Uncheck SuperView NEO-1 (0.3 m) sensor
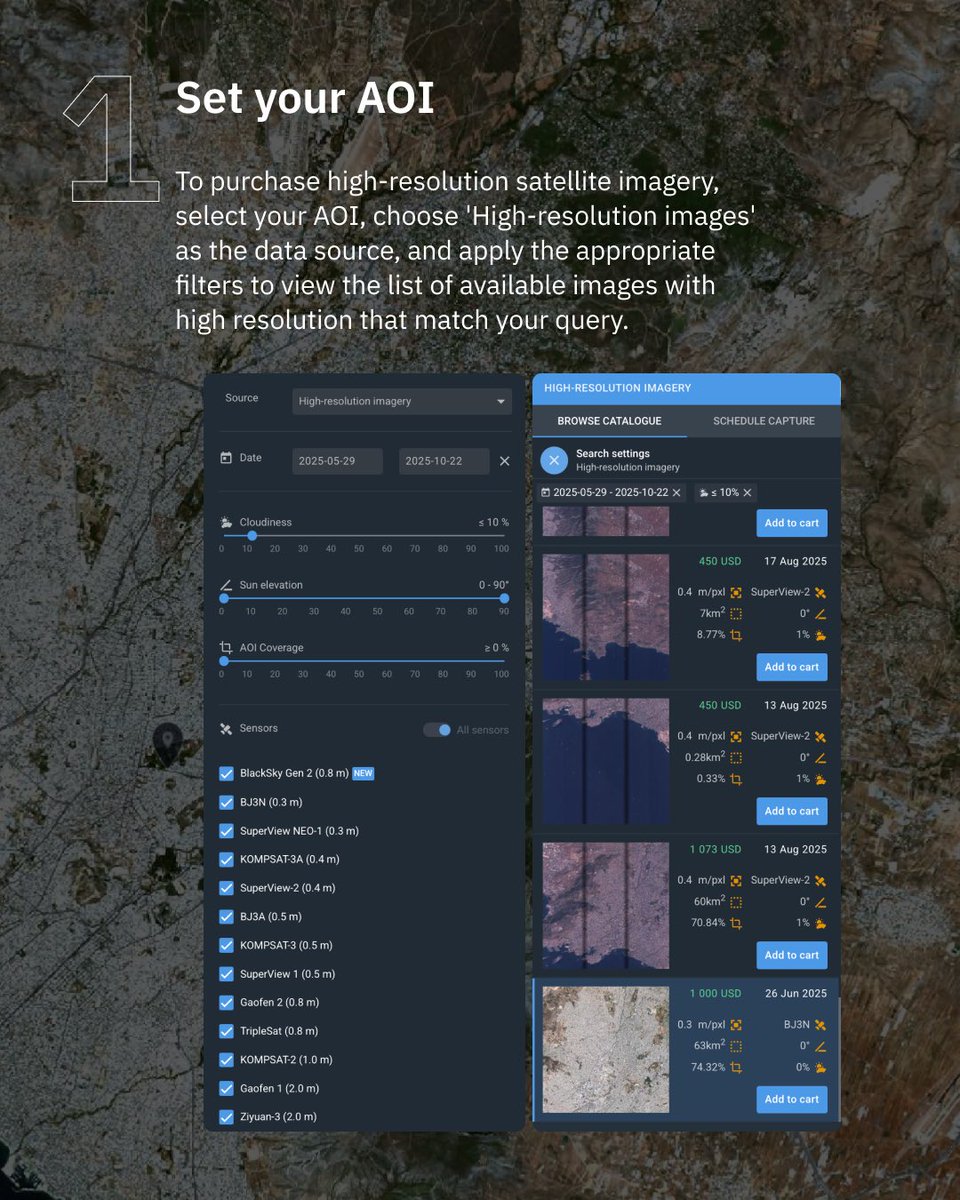Viewport: 960px width, 1200px height. [226, 831]
